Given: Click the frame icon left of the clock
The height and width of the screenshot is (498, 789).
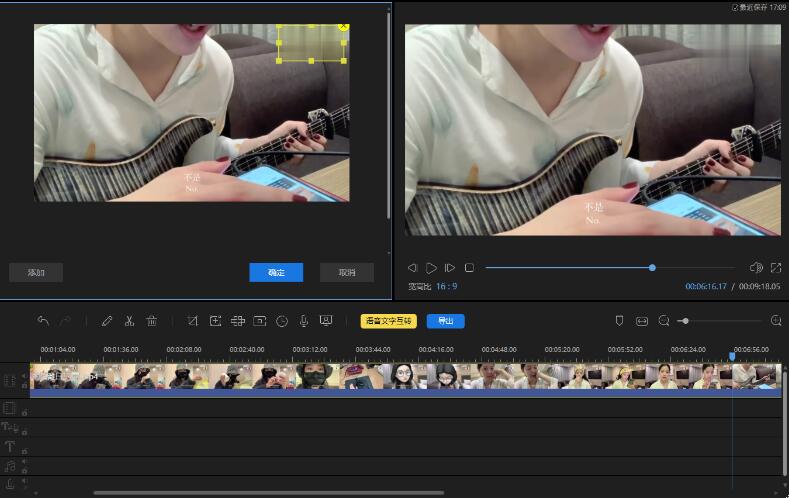Looking at the screenshot, I should pyautogui.click(x=260, y=320).
